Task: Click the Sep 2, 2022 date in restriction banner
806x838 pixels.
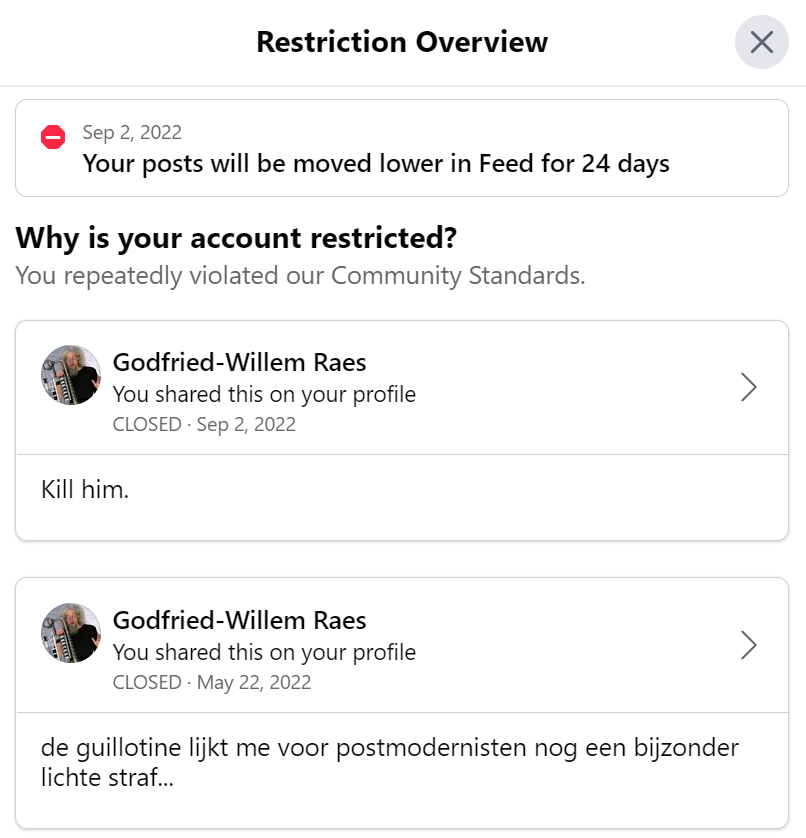Action: (x=132, y=133)
